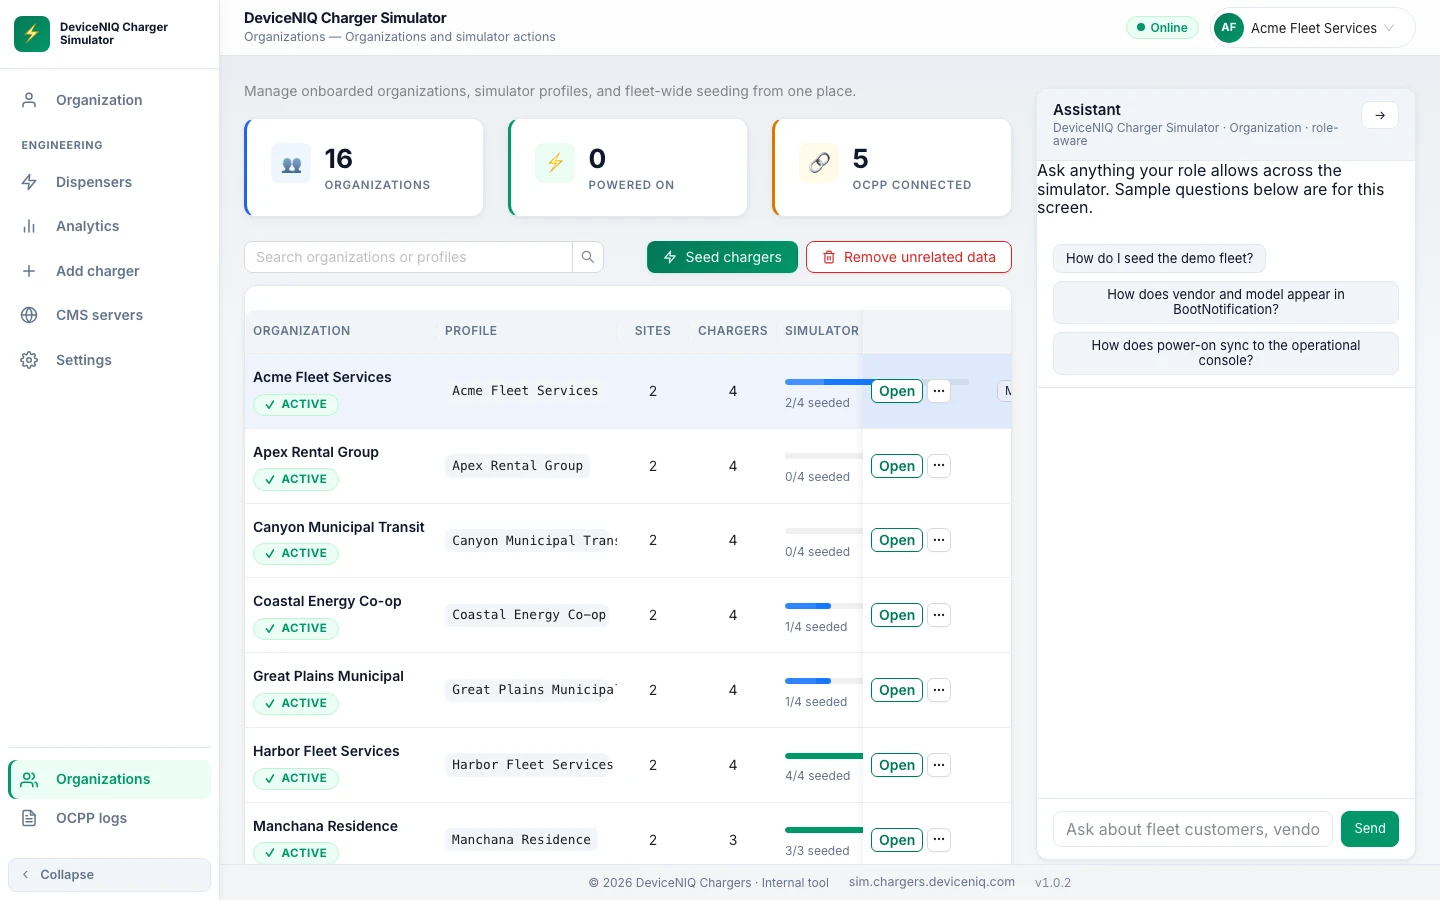Select Add charger in the sidebar

(x=110, y=271)
